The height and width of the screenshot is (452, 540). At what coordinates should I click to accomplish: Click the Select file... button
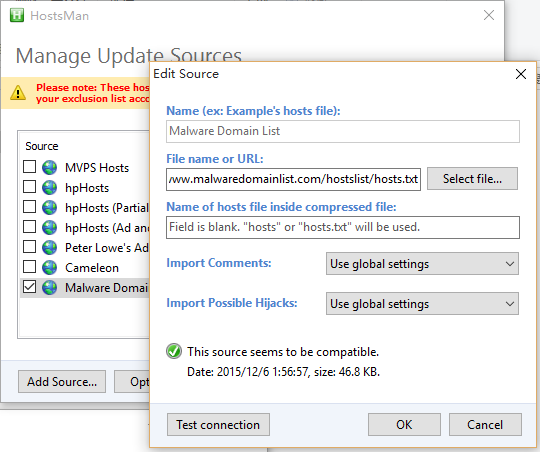click(472, 179)
